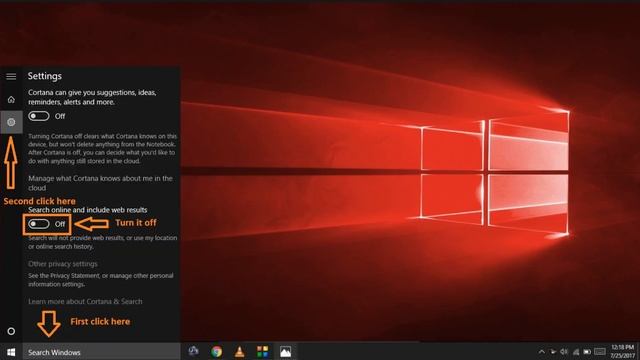Viewport: 640px width, 360px height.
Task: Check battery status in system tray
Action: tap(587, 351)
